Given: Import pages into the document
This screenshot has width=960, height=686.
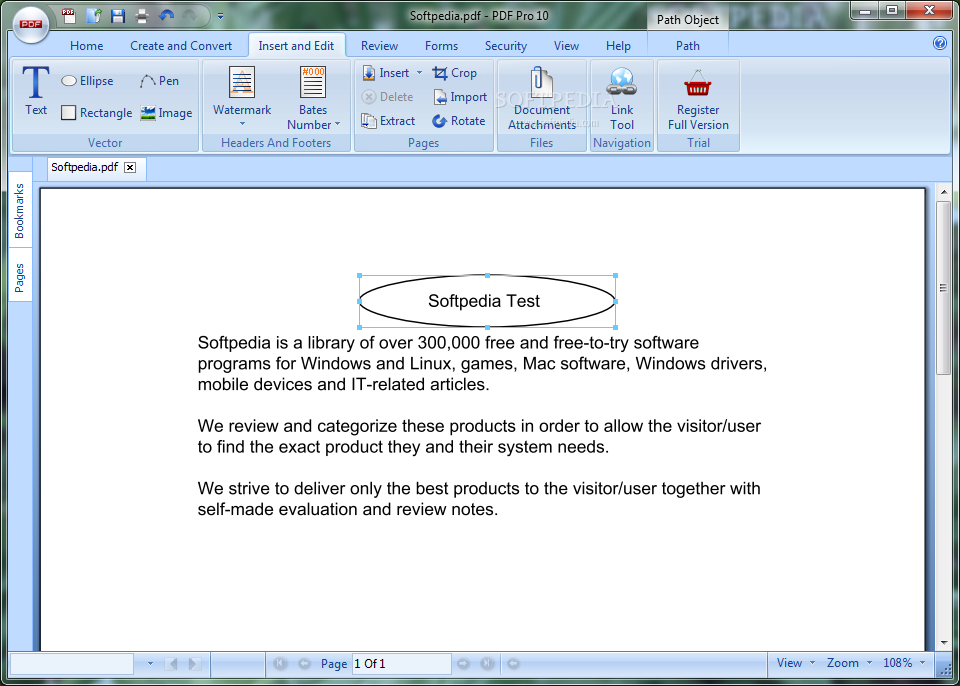Looking at the screenshot, I should pyautogui.click(x=460, y=97).
